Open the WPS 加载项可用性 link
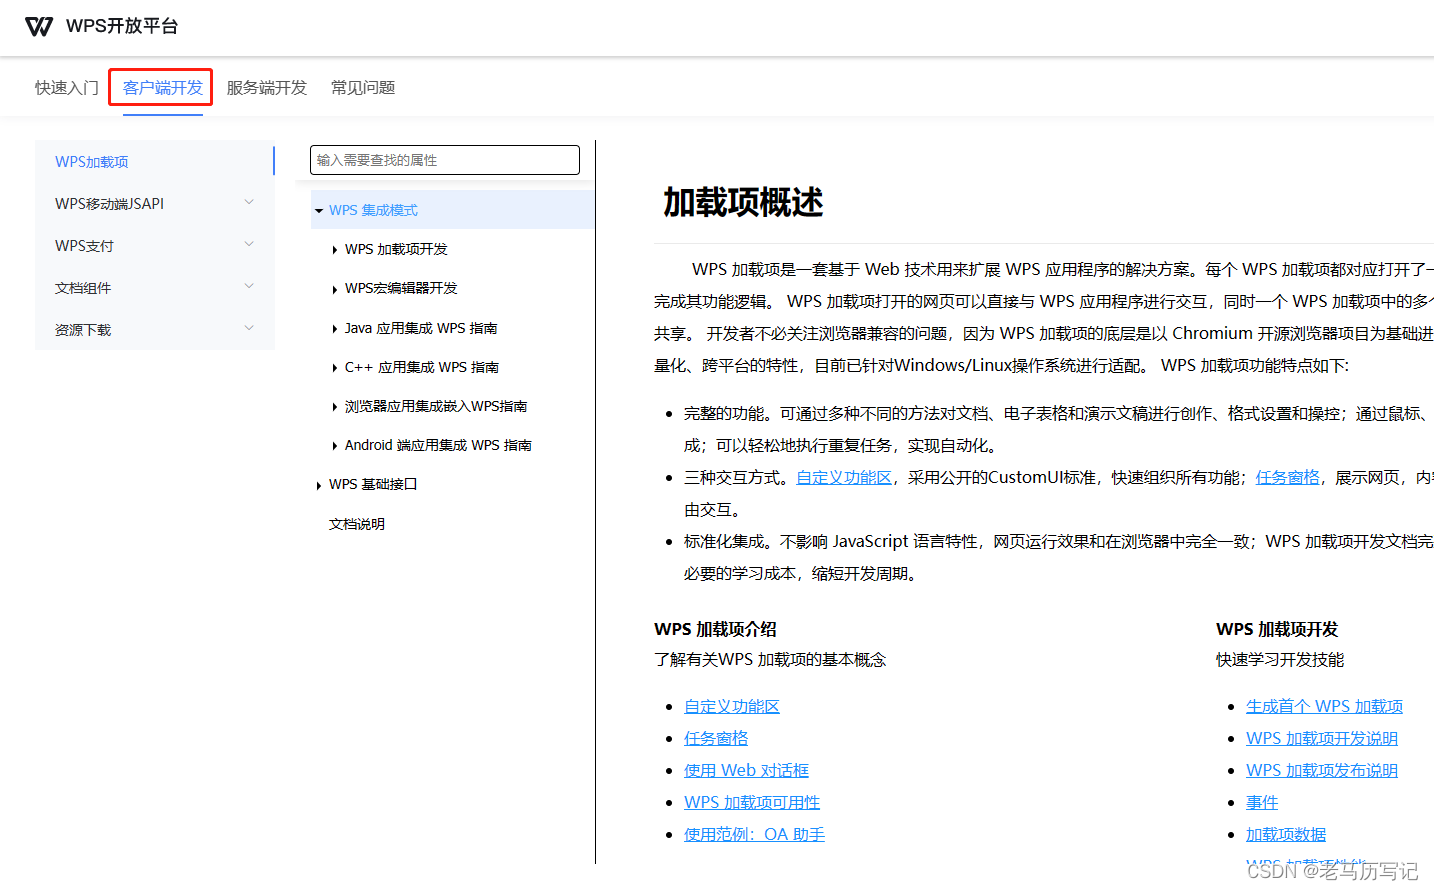The height and width of the screenshot is (890, 1434). (752, 803)
